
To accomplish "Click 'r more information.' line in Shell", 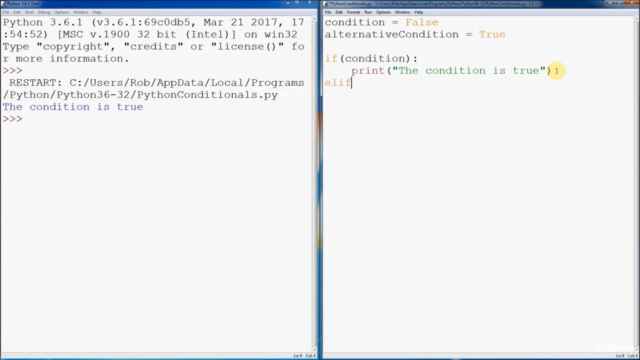I will (66, 59).
